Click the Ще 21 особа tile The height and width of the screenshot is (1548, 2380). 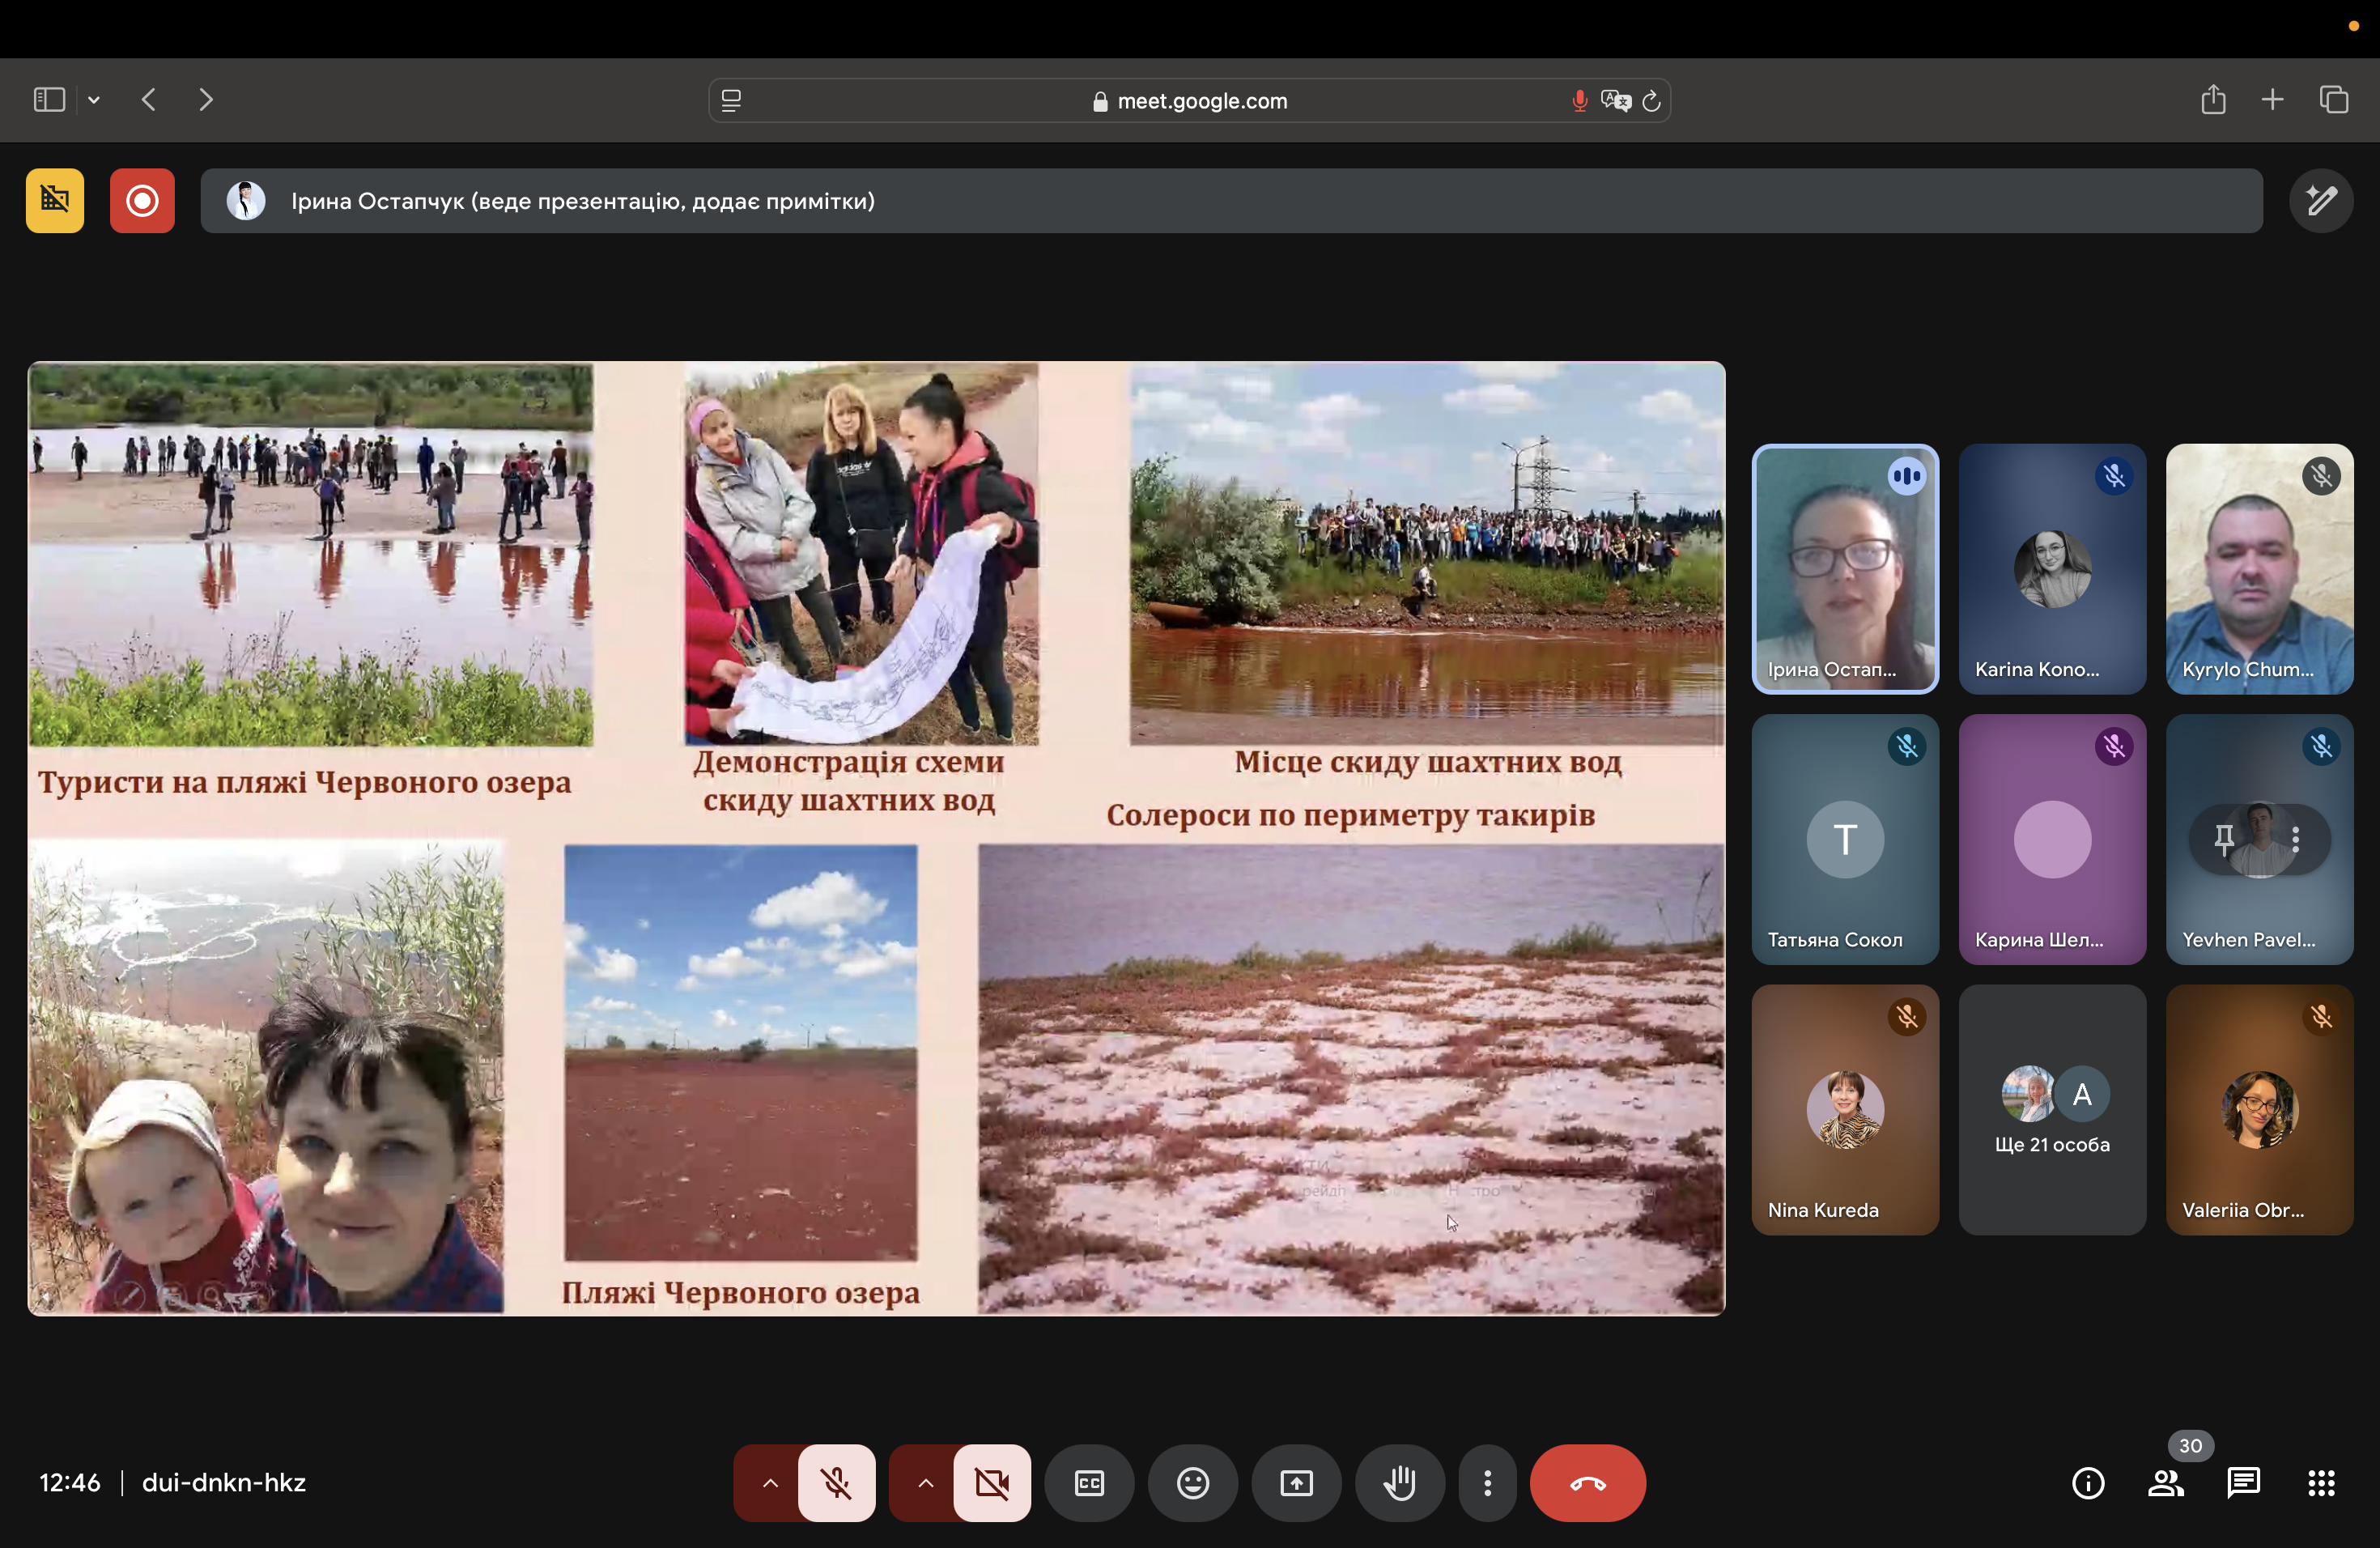2052,1110
